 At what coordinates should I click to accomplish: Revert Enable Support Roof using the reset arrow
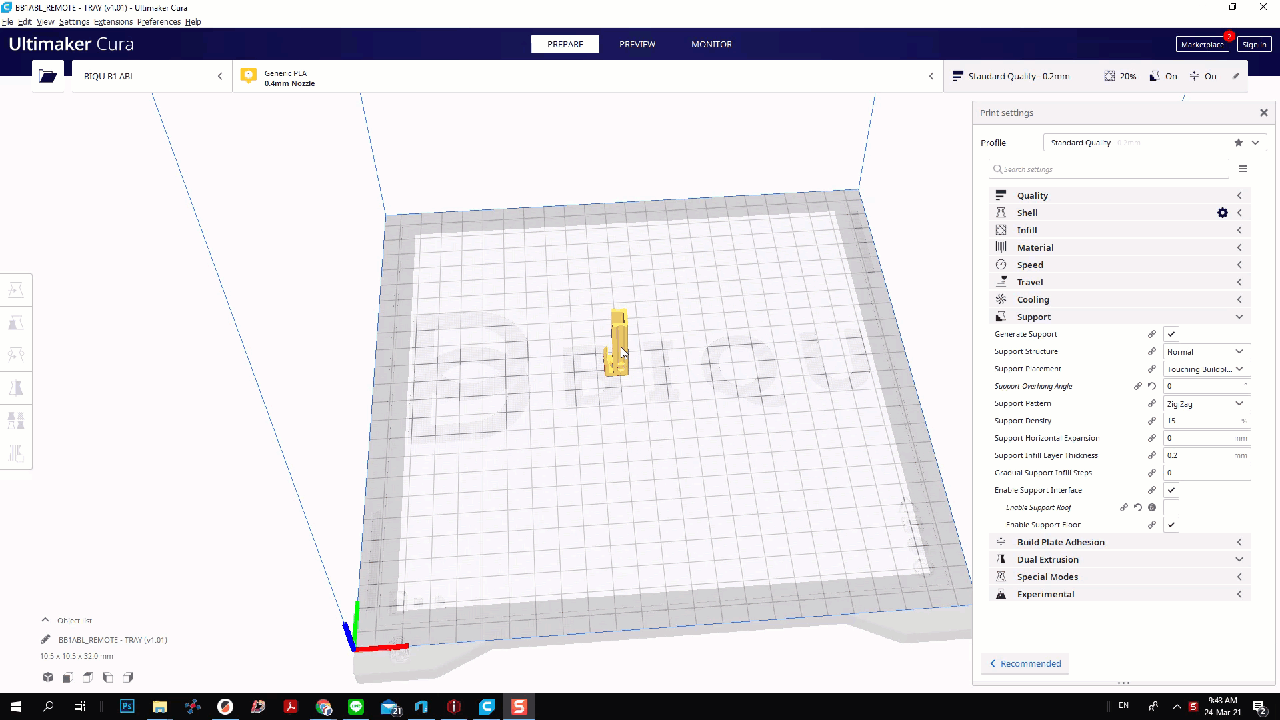pos(1138,508)
